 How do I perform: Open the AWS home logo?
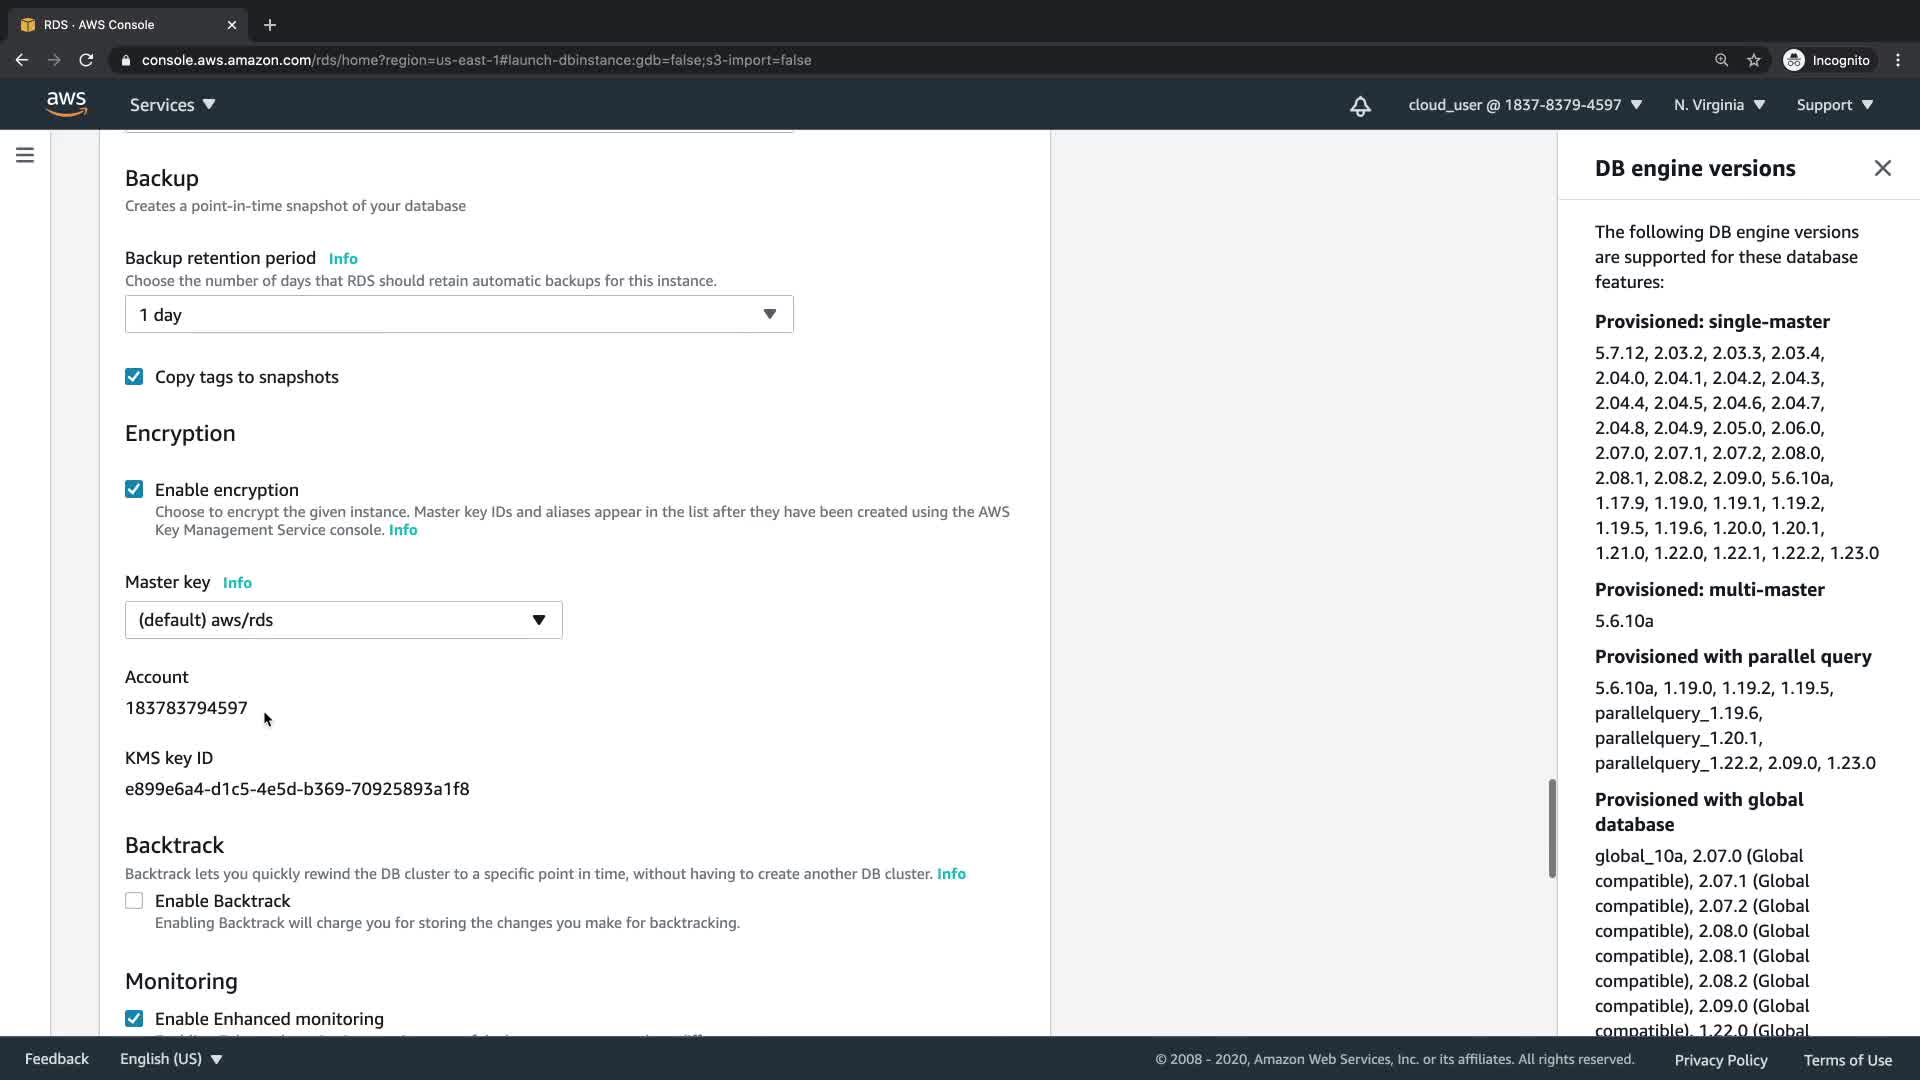66,104
